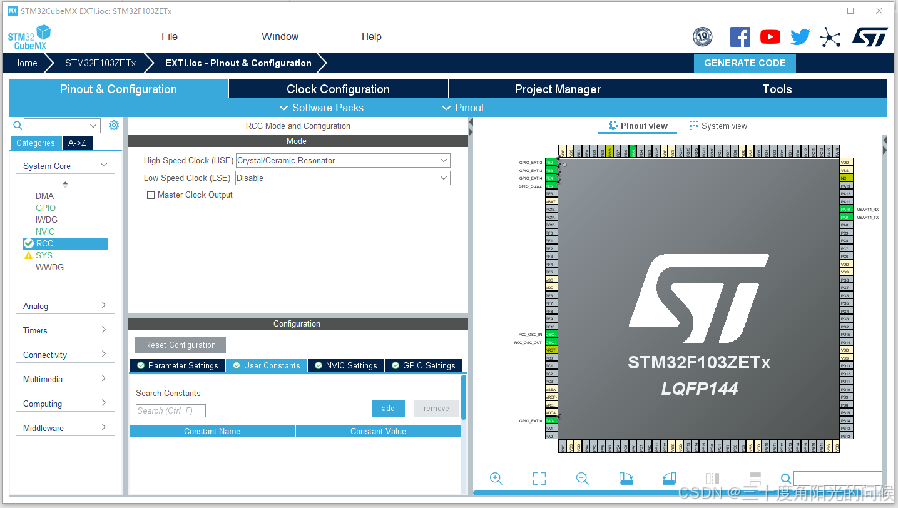Click the ST logo in header

[869, 37]
